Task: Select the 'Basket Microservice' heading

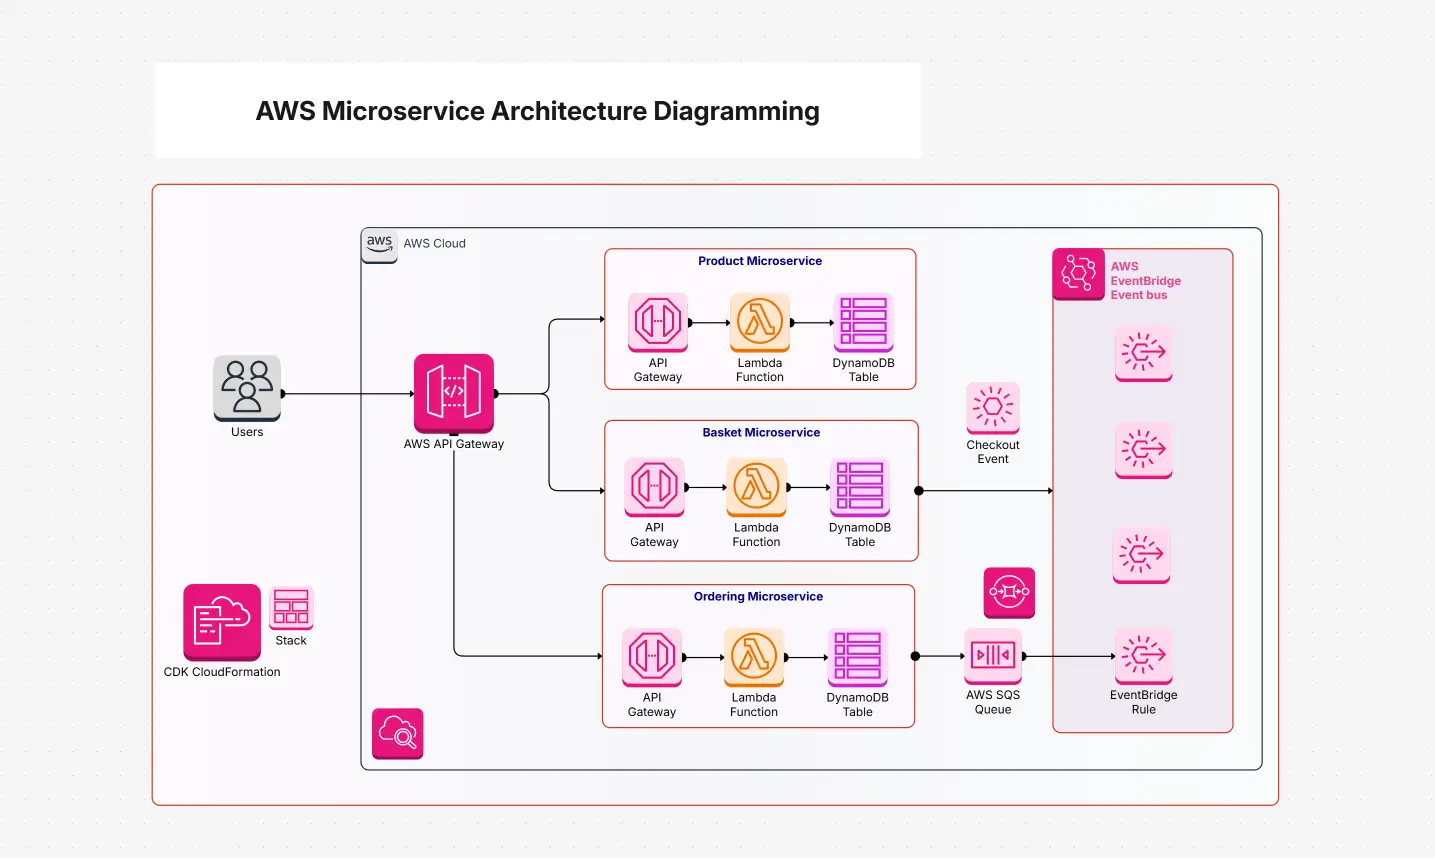Action: point(761,433)
